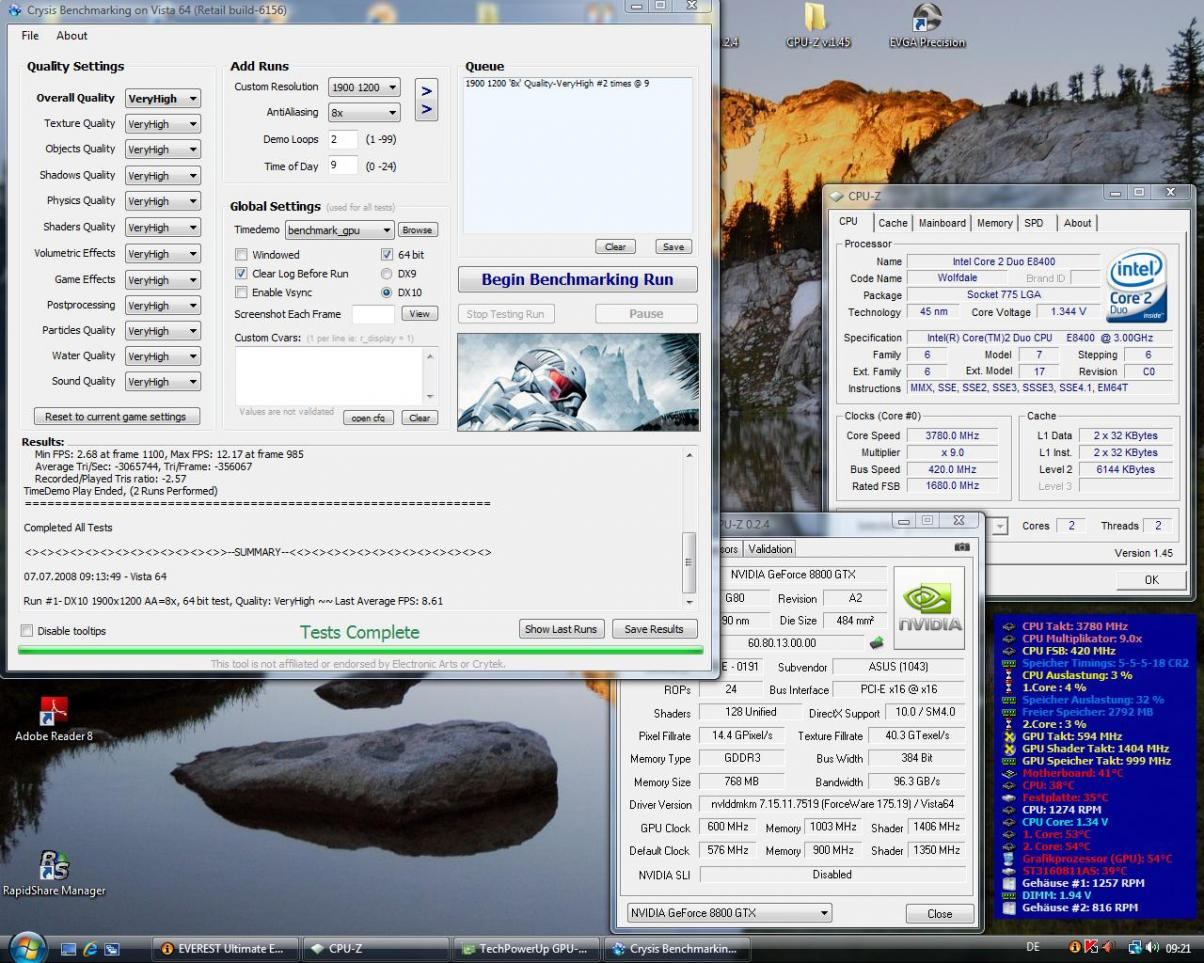
Task: Open the File menu
Action: (30, 36)
